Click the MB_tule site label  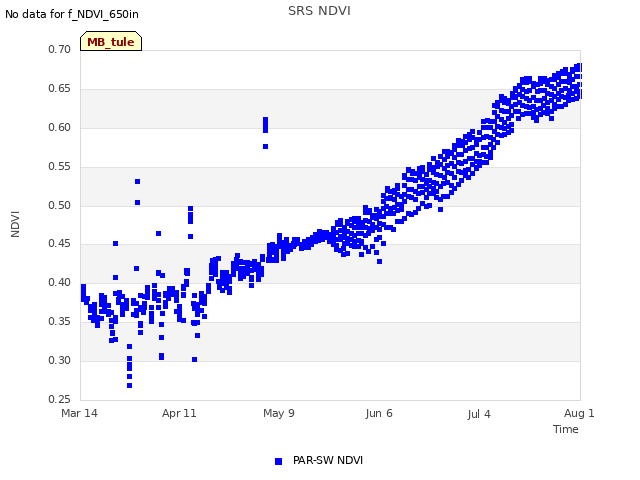point(111,41)
